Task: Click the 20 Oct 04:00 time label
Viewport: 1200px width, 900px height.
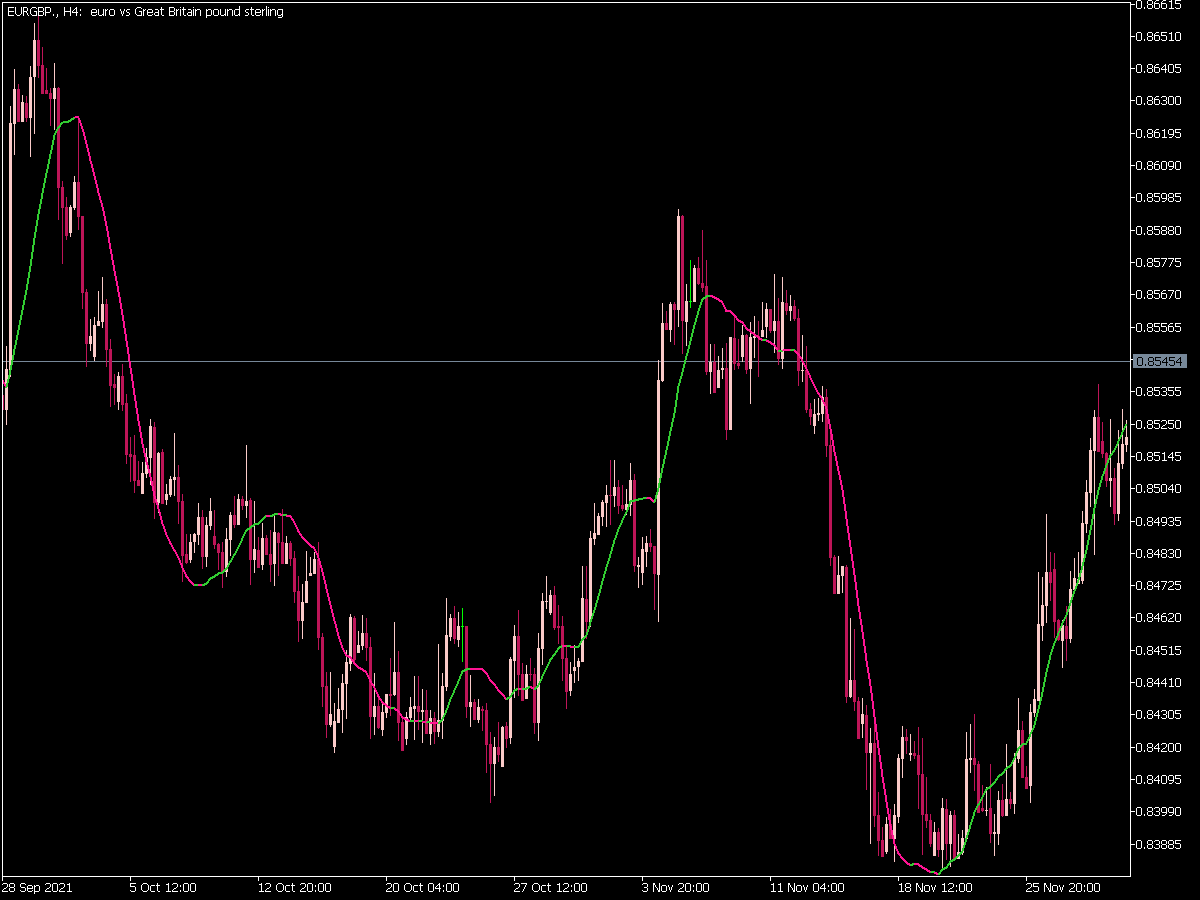Action: pos(423,887)
